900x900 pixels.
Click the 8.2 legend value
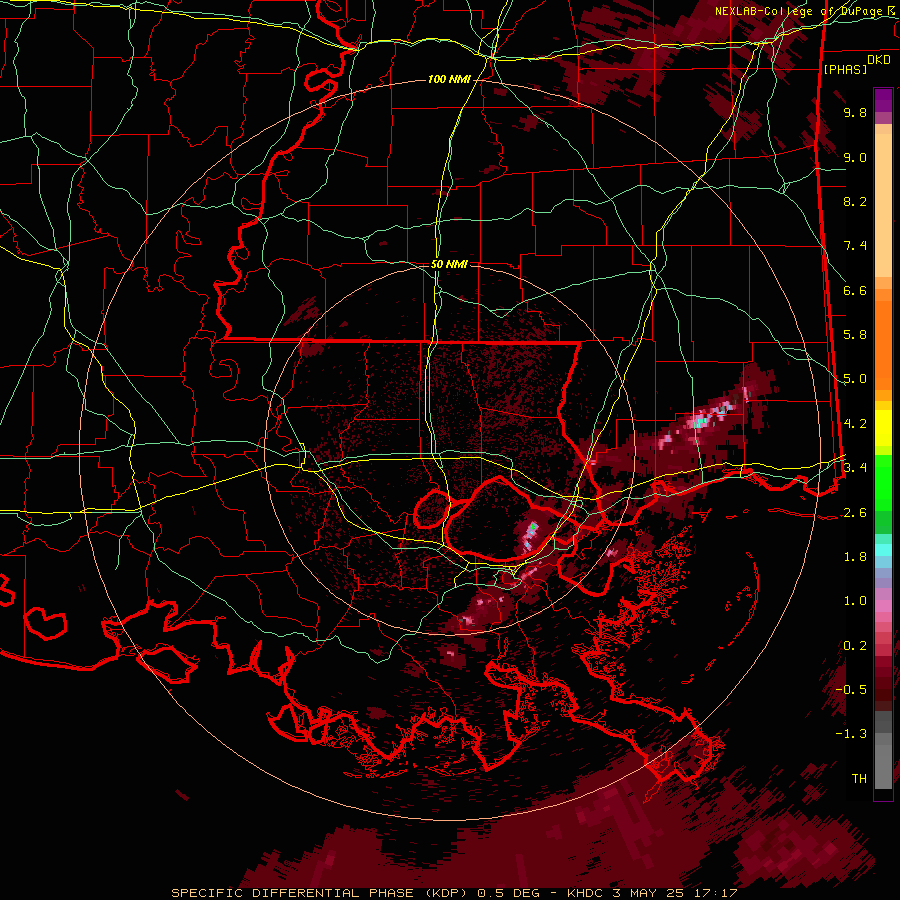tap(855, 201)
